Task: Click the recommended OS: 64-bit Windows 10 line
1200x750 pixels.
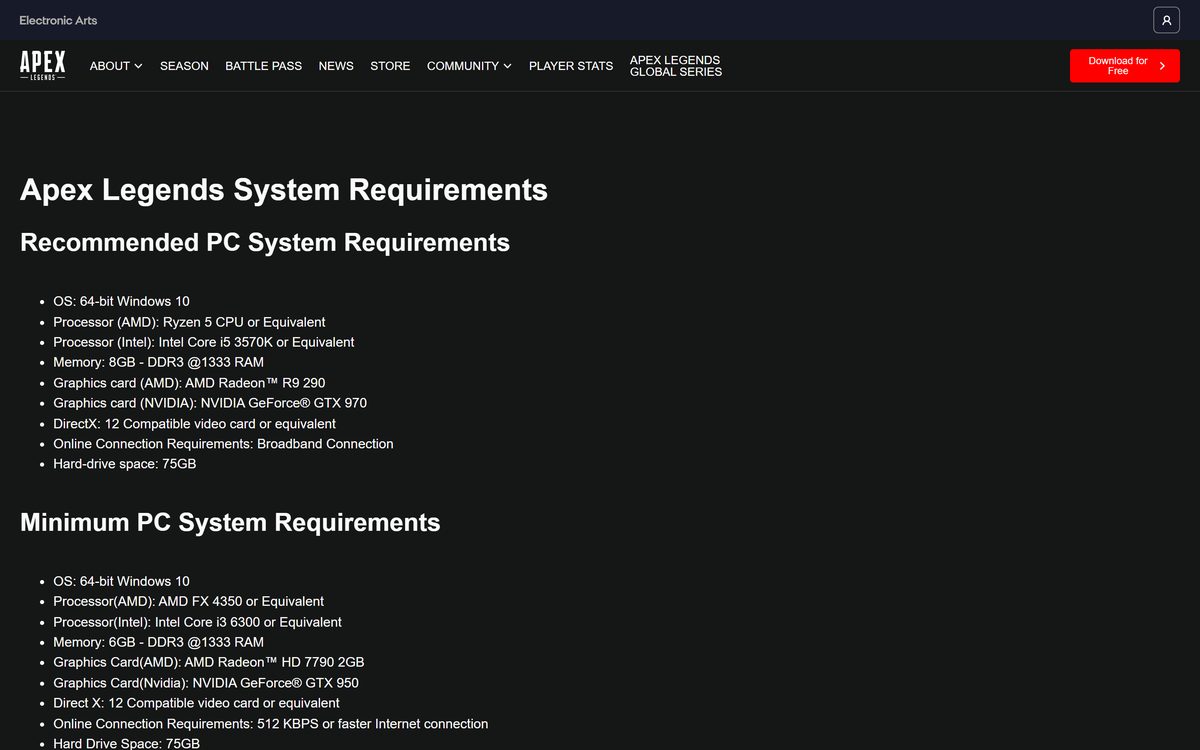Action: click(121, 301)
